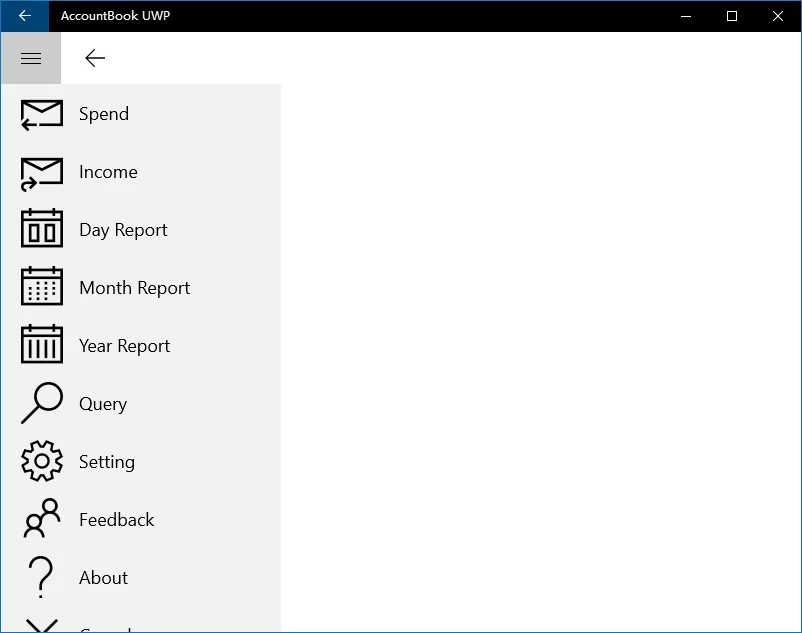The width and height of the screenshot is (802, 633).
Task: Click the About question mark icon
Action: (x=41, y=577)
